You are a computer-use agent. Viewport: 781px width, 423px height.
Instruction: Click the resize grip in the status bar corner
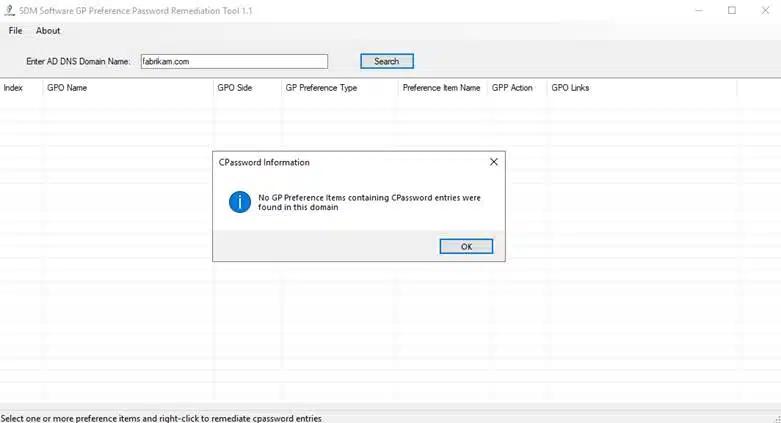[777, 419]
